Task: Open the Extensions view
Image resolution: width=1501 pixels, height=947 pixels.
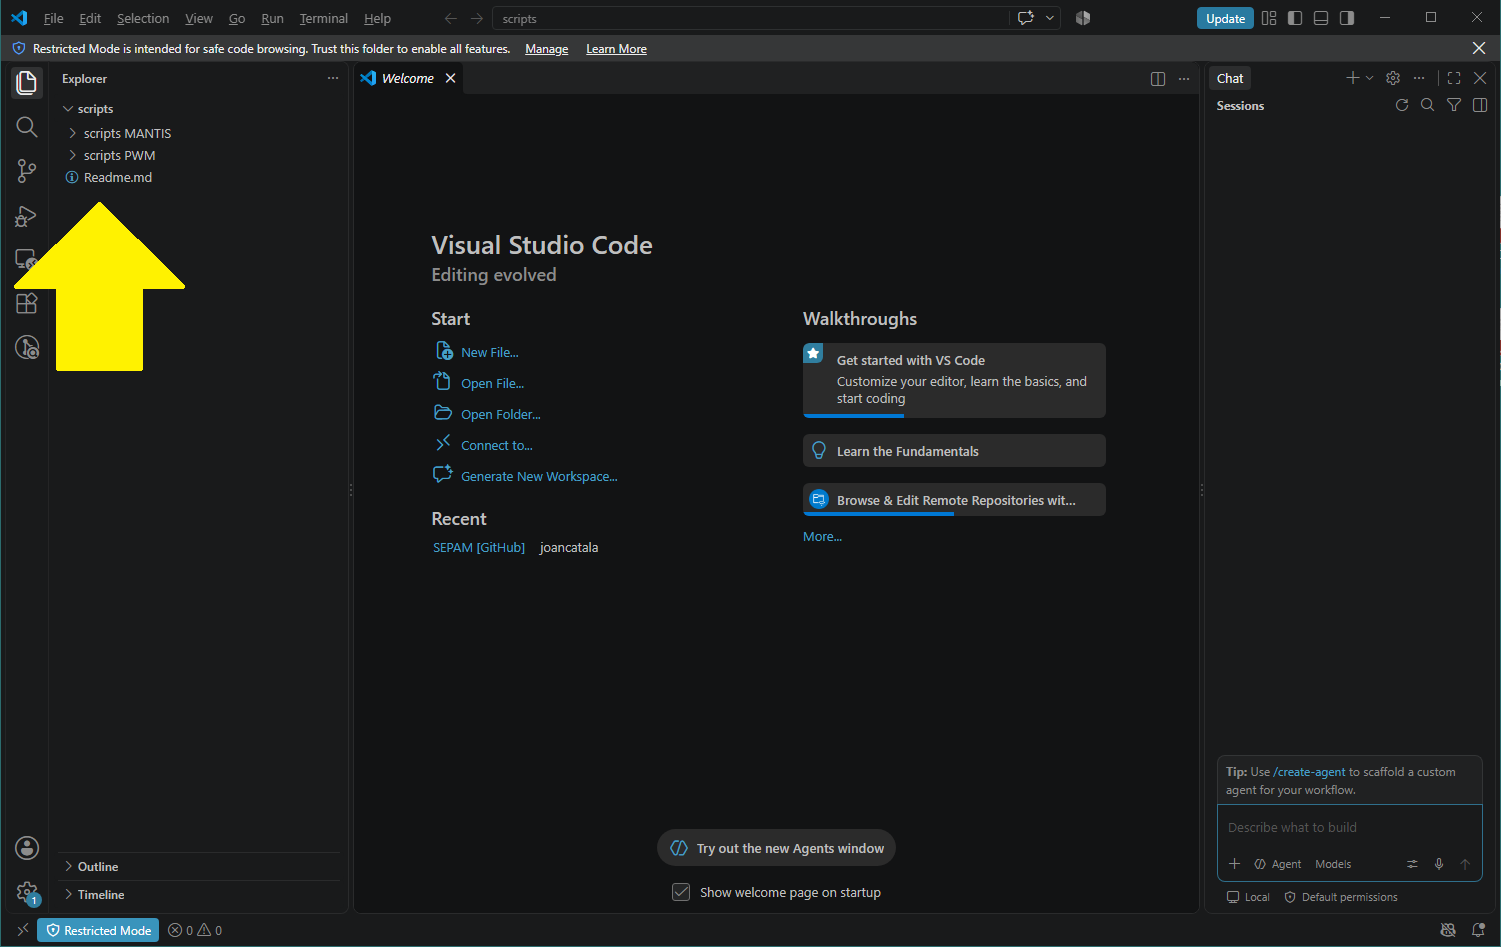Action: pos(27,303)
